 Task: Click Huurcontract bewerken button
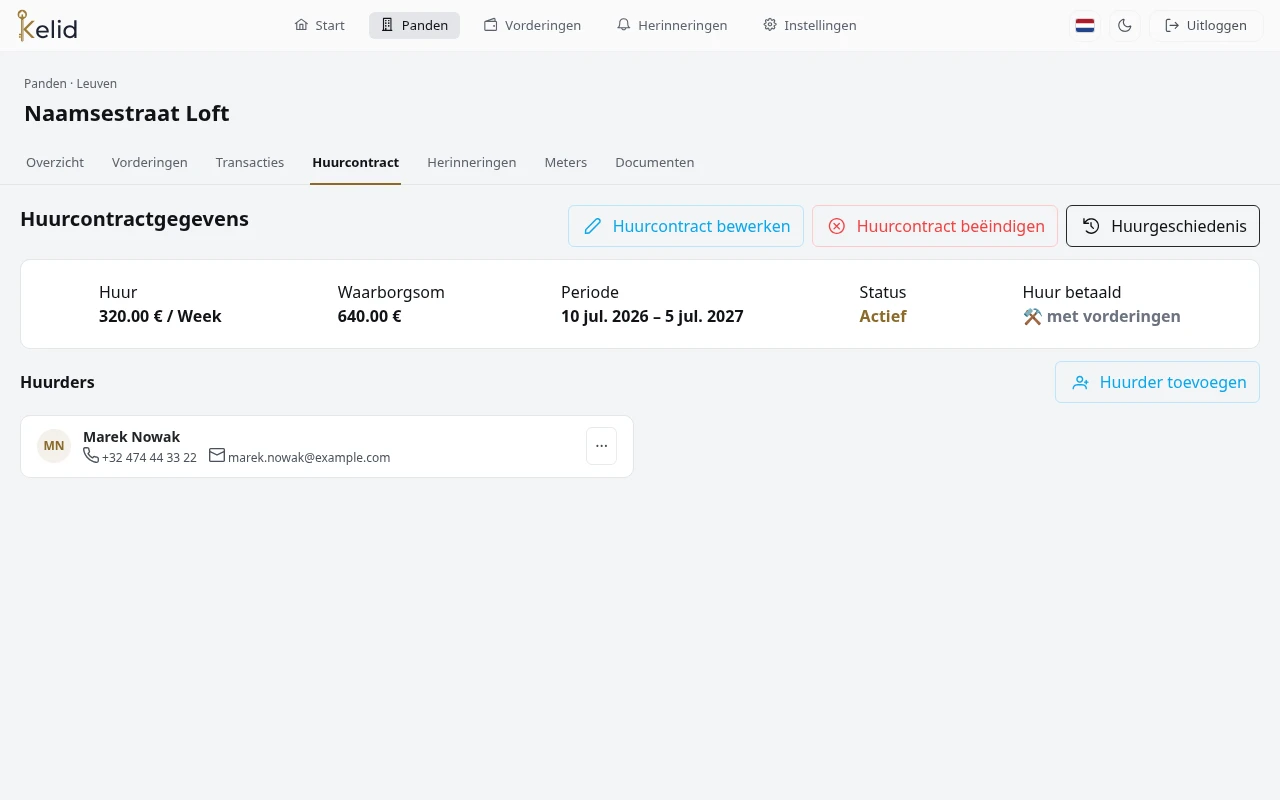(x=686, y=226)
